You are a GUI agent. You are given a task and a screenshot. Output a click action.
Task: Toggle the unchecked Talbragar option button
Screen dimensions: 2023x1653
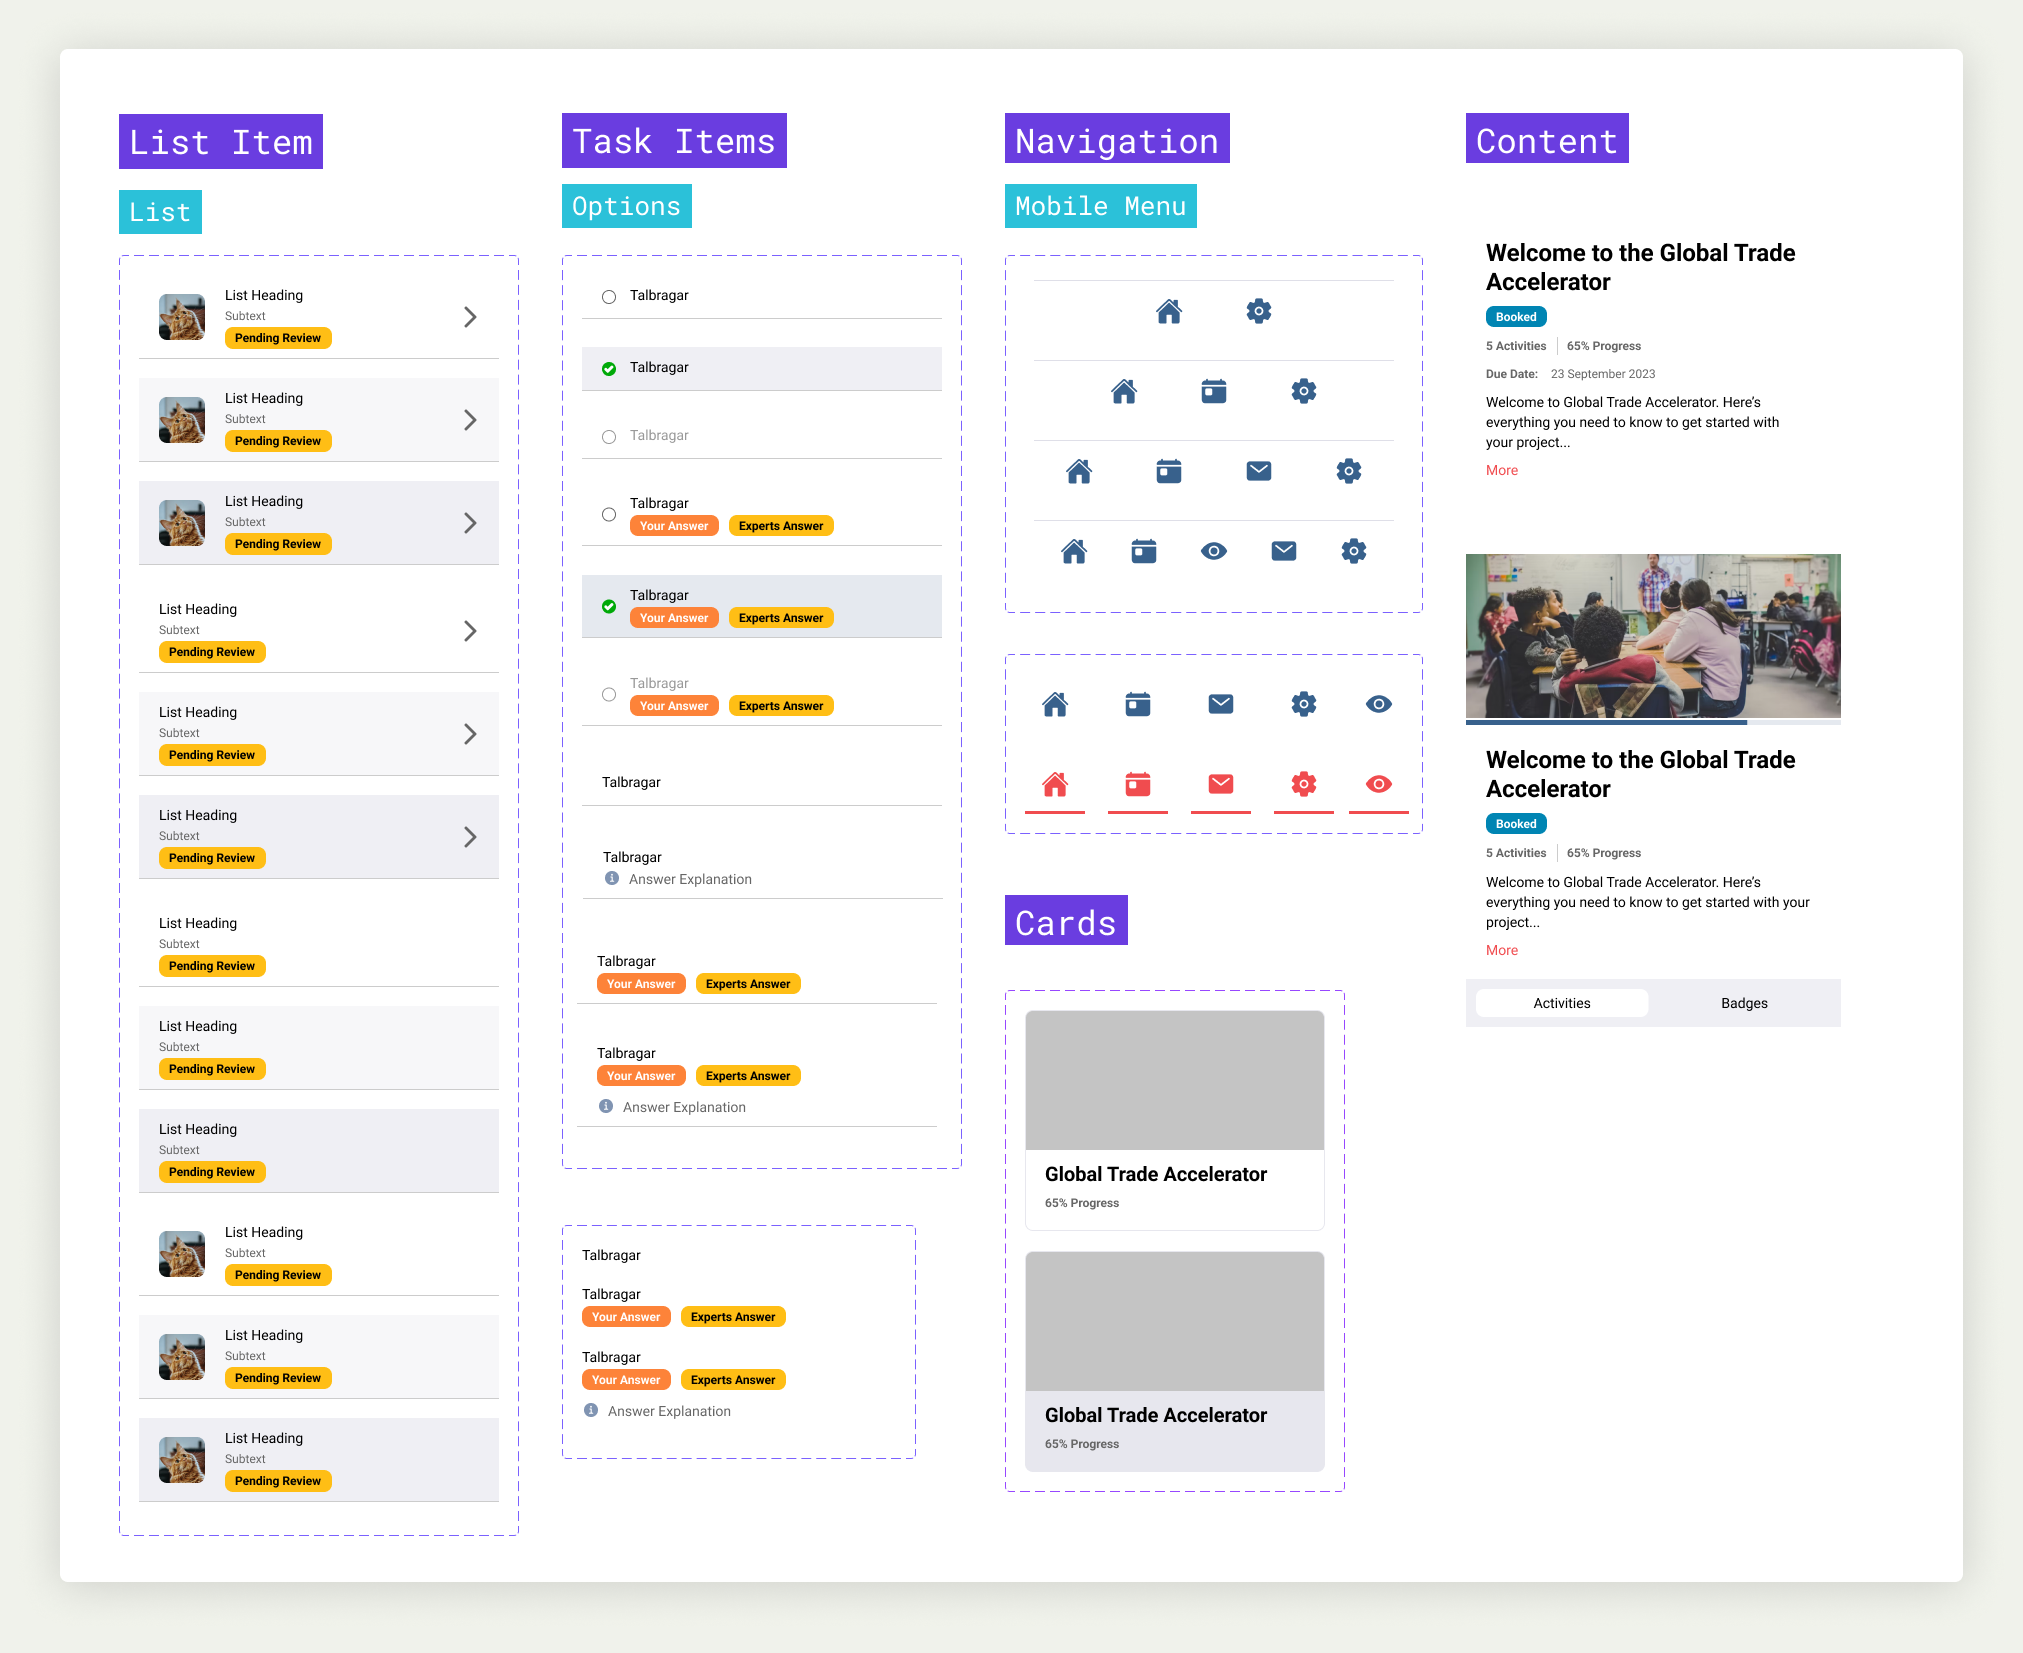pyautogui.click(x=608, y=296)
